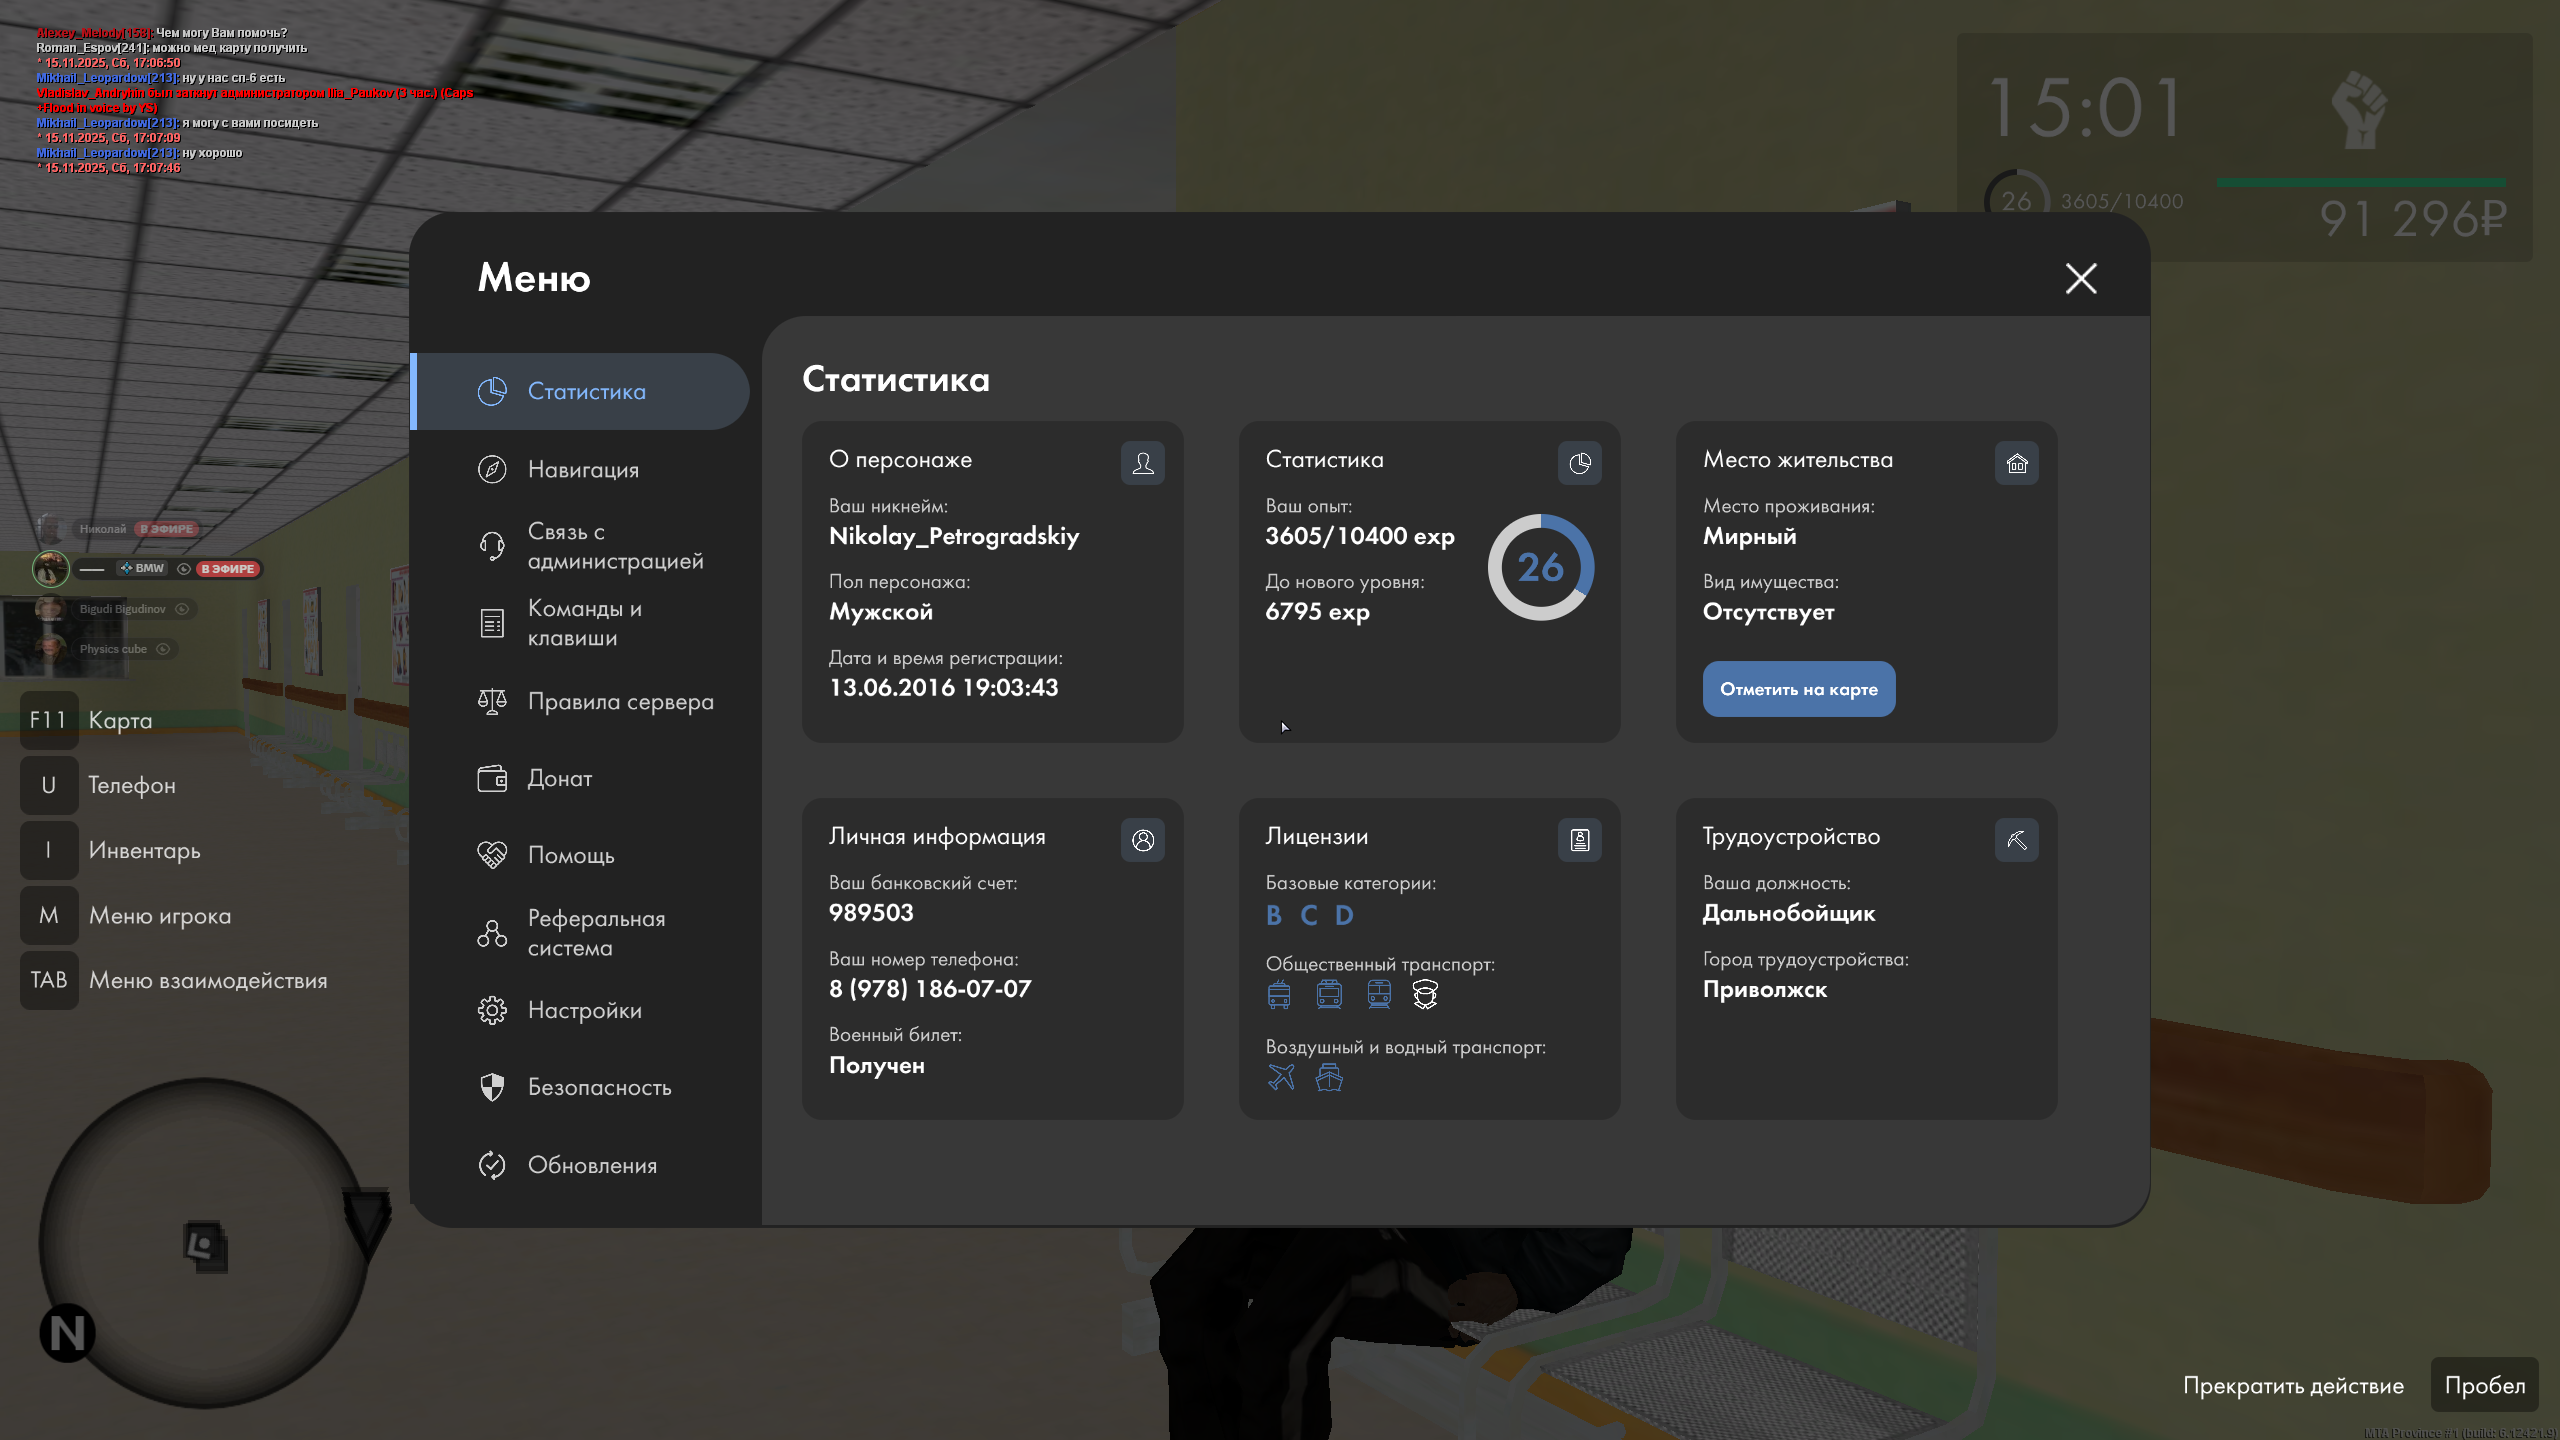Go to the Безопасность section

[x=599, y=1087]
